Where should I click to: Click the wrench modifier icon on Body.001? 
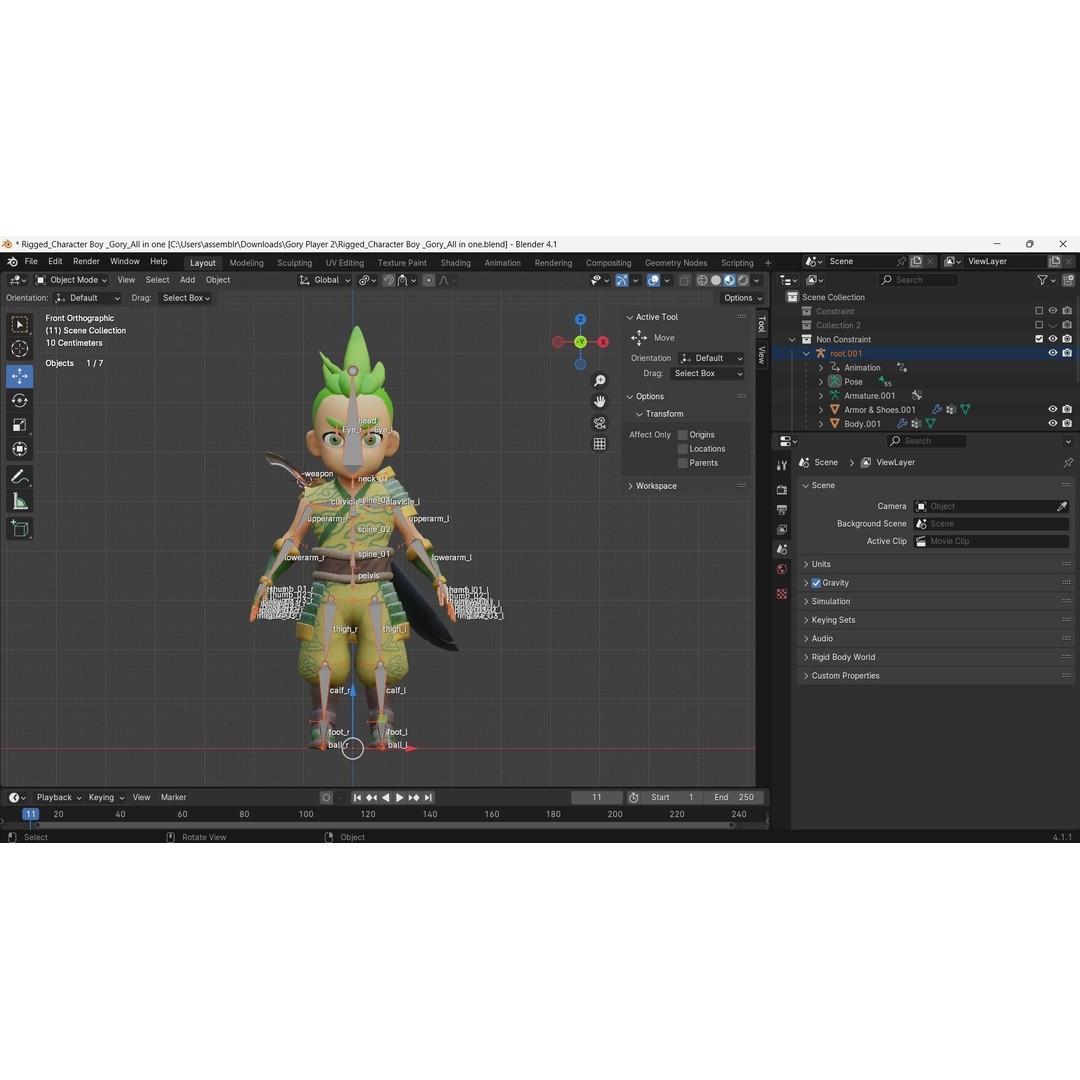pyautogui.click(x=902, y=424)
